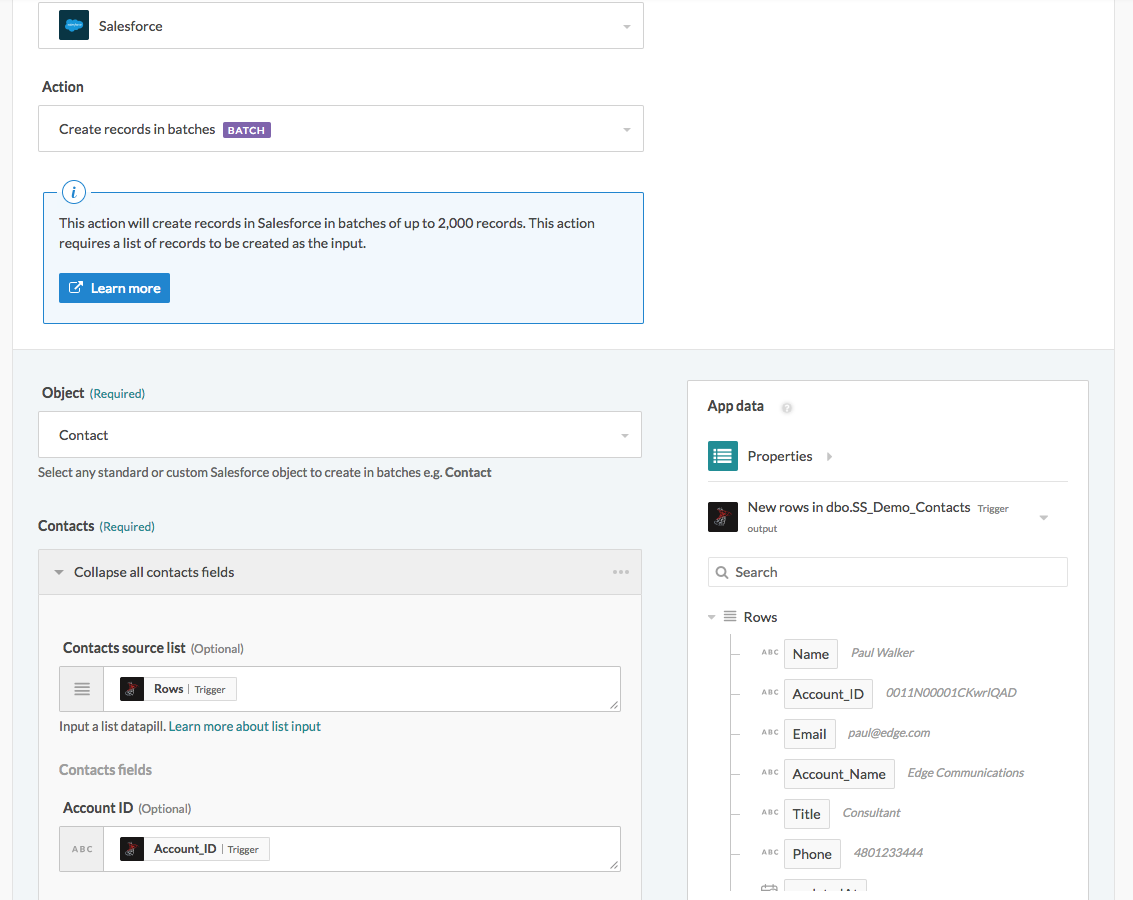Click the list drag handle beside Contacts source list
The width and height of the screenshot is (1133, 900).
(81, 688)
